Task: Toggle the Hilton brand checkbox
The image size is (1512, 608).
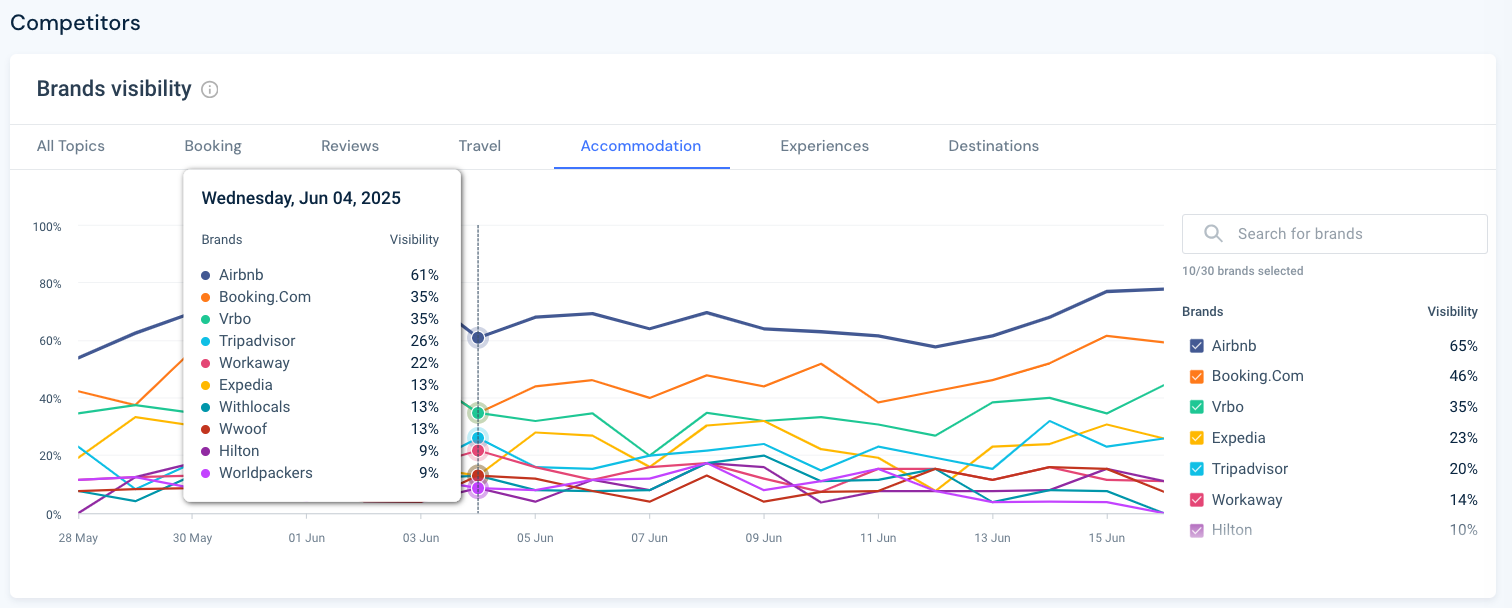Action: (1197, 530)
